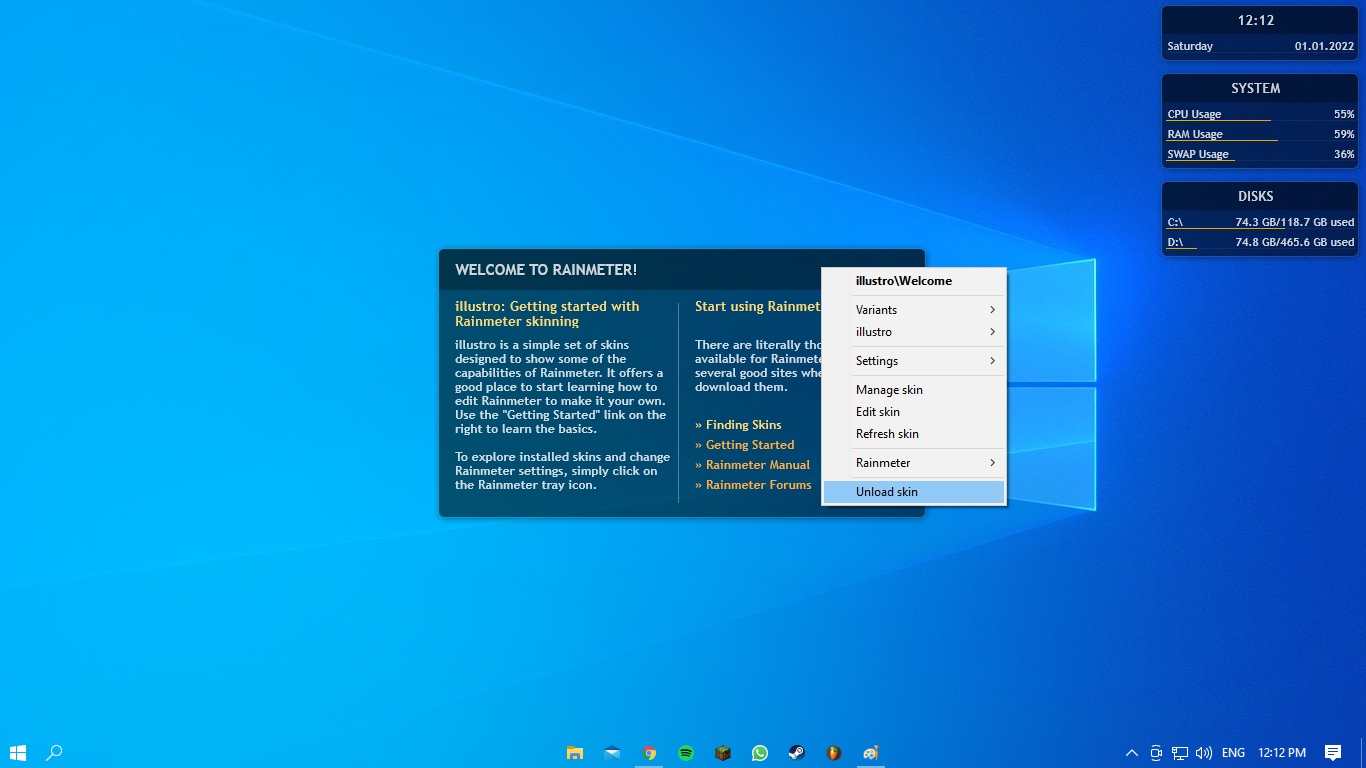Click Saturday in clock skin
The image size is (1366, 768).
pos(1190,46)
